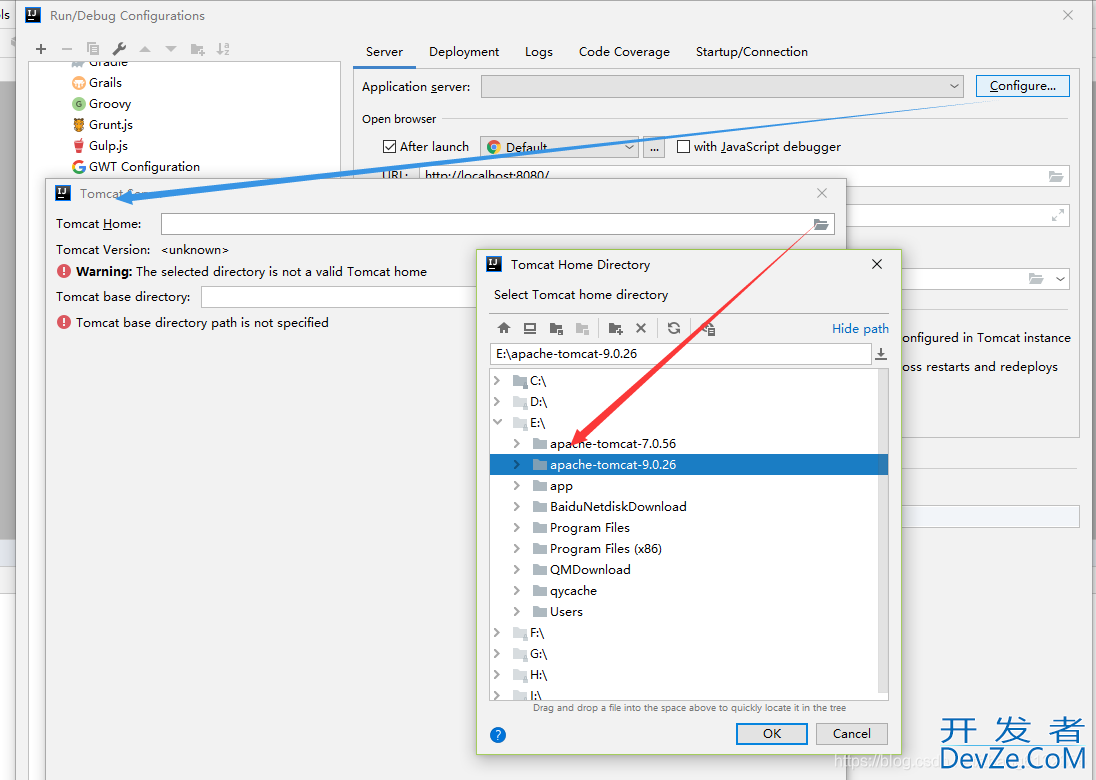Open Application server dropdown
Image resolution: width=1096 pixels, height=780 pixels.
(723, 87)
